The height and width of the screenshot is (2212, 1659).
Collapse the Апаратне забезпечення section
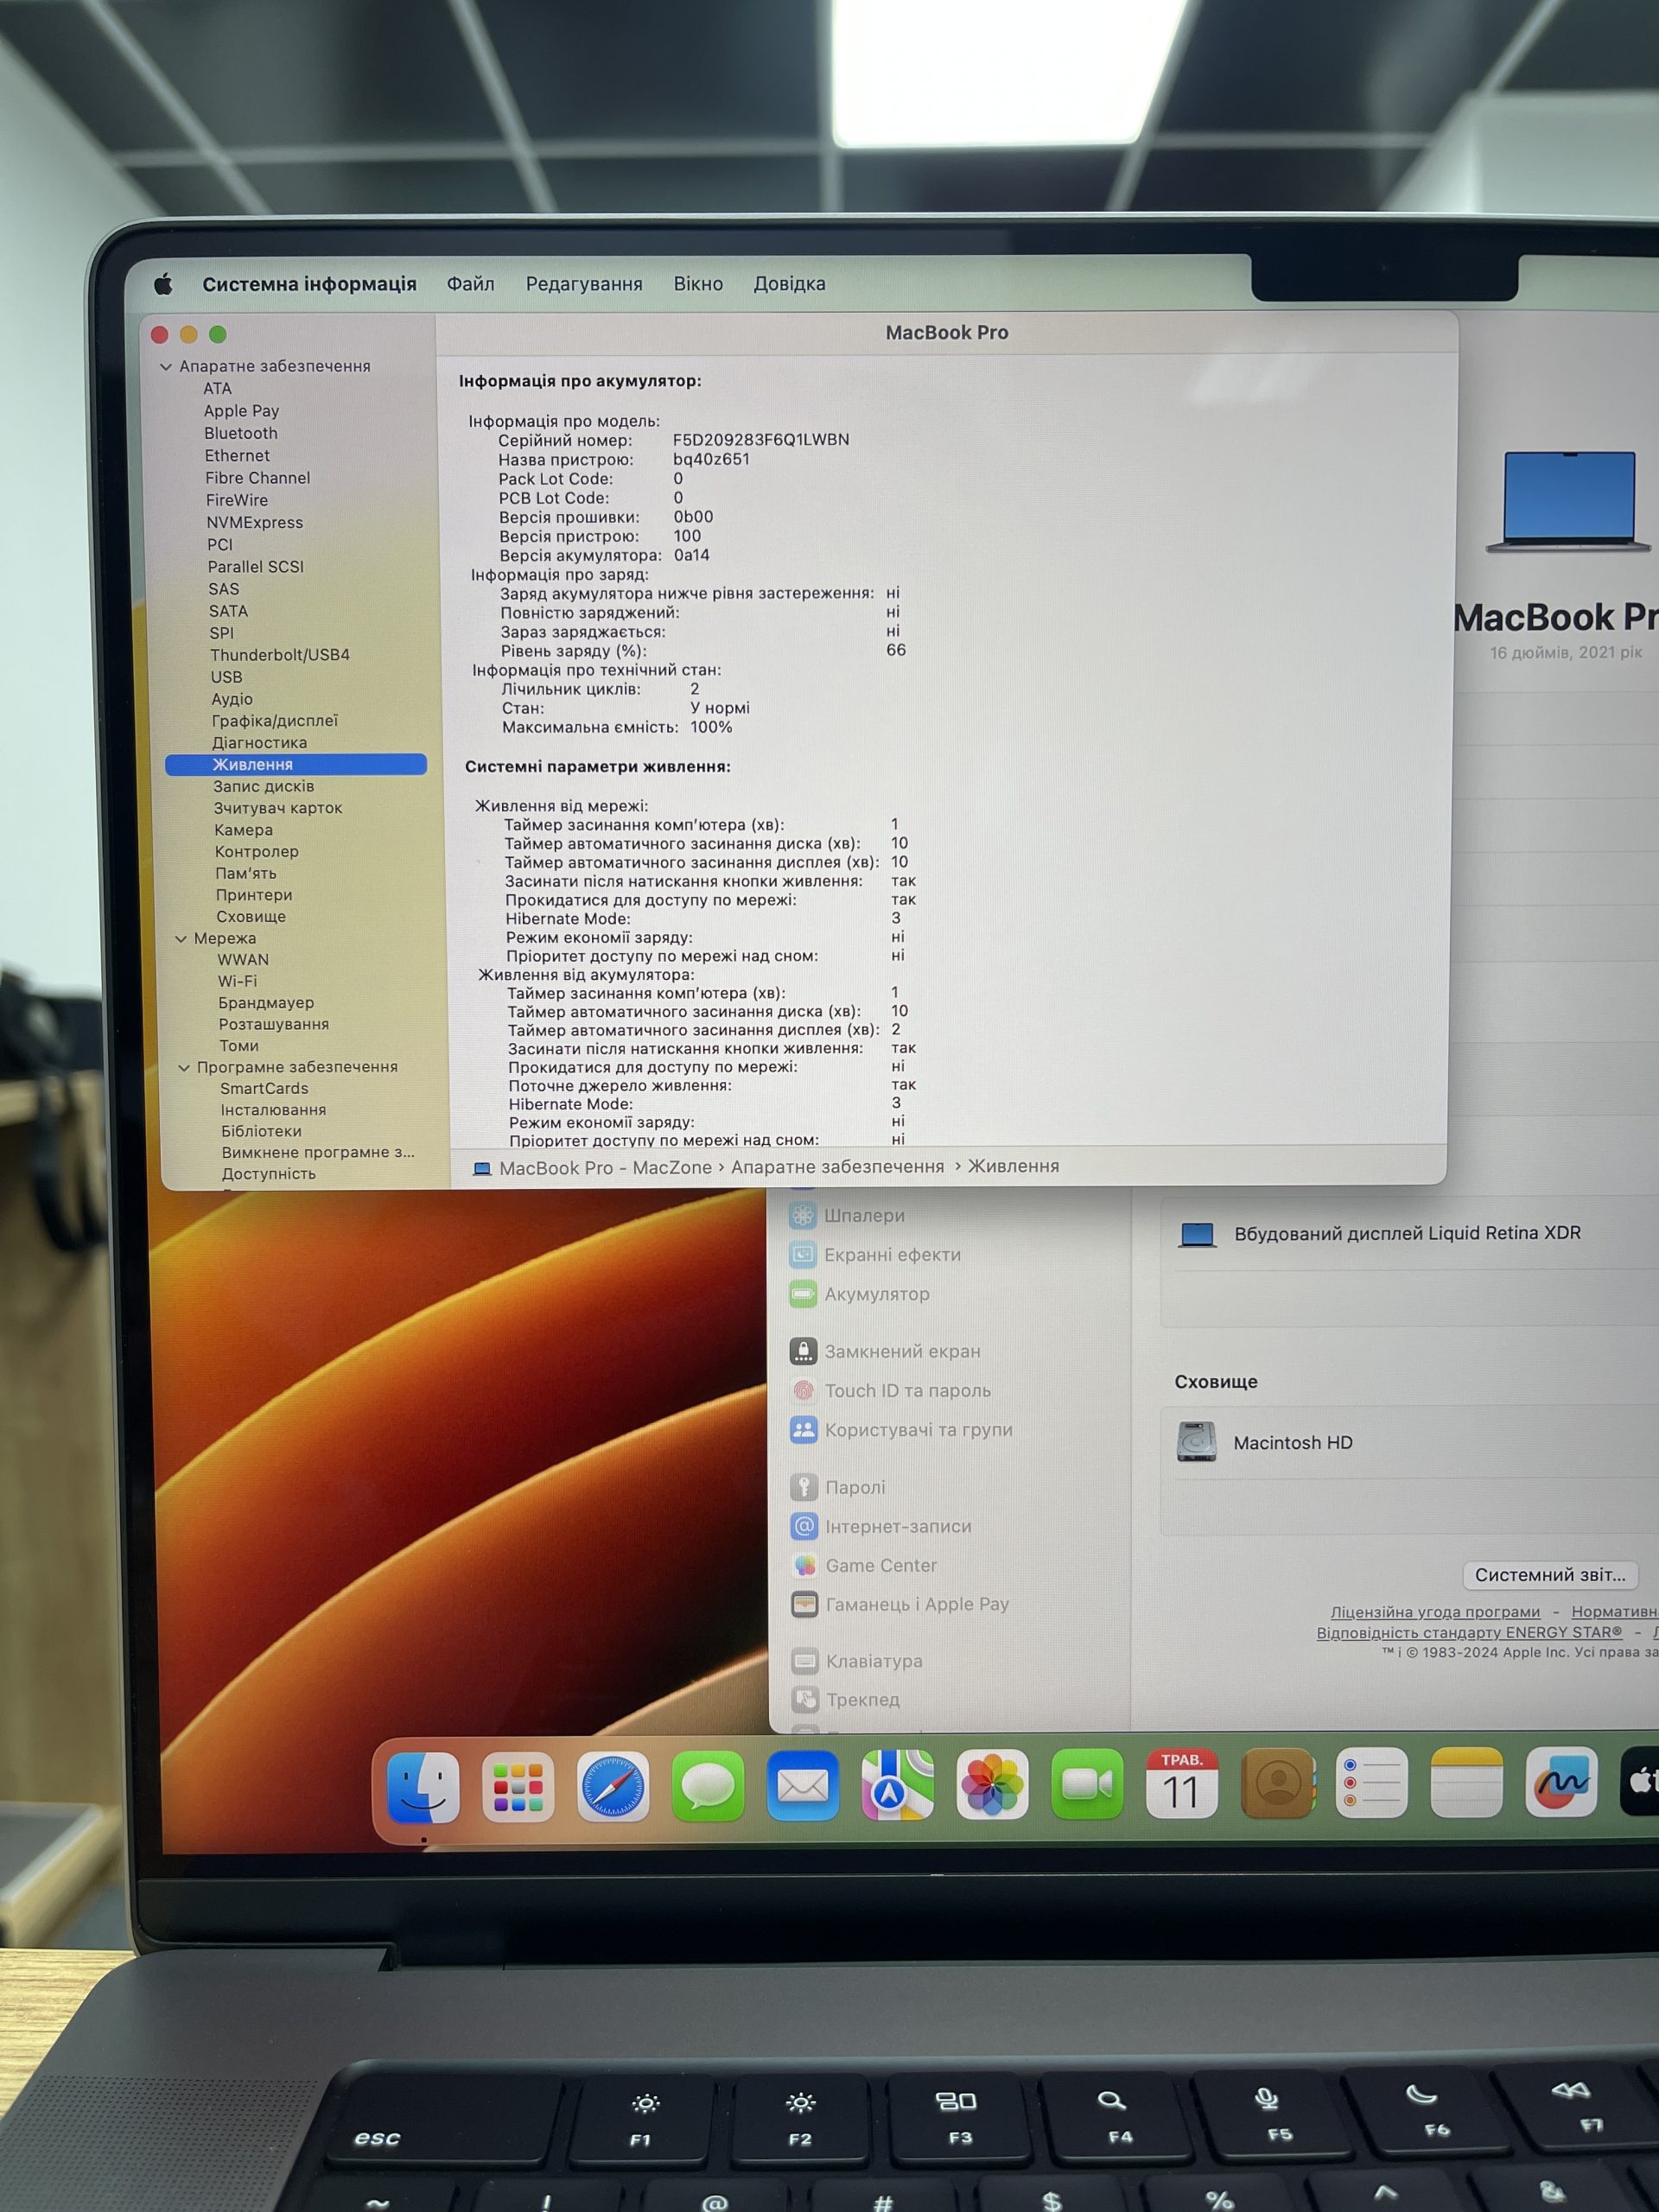(x=166, y=367)
